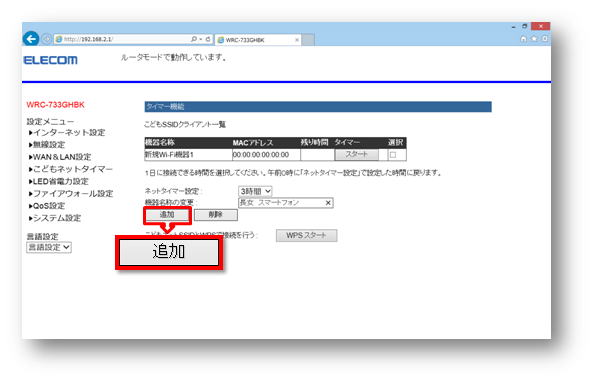Tick the 選択 checkbox for 新規Wi-Fi機器1
593x381 pixels.
coord(393,155)
